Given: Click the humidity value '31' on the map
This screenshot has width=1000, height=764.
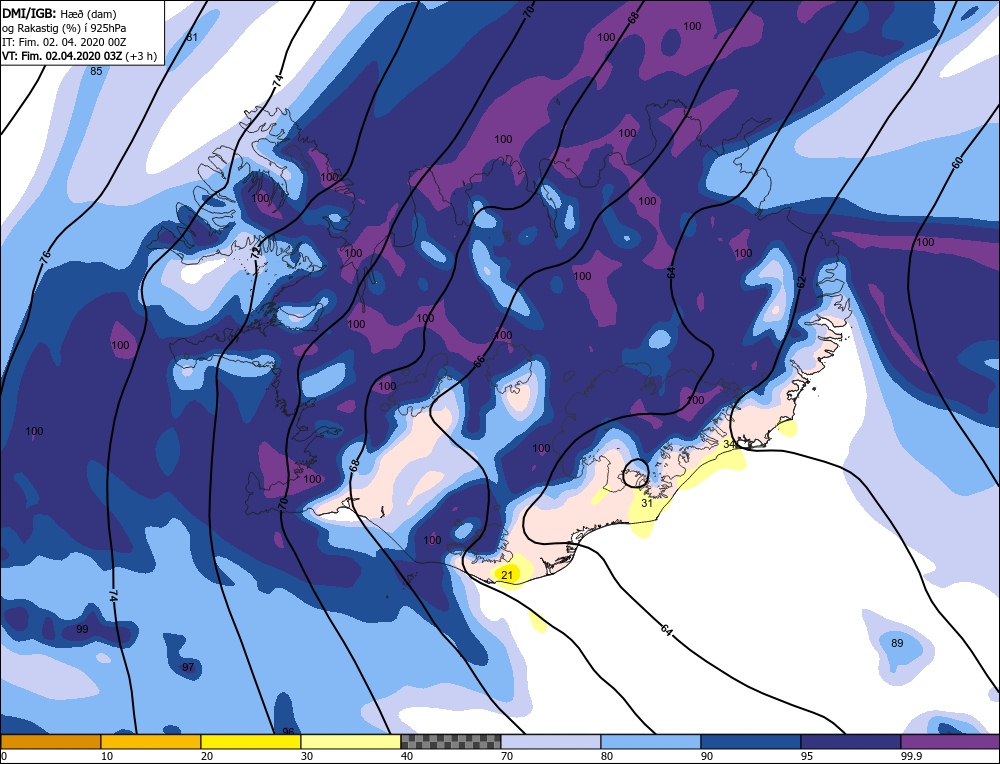Looking at the screenshot, I should (647, 503).
